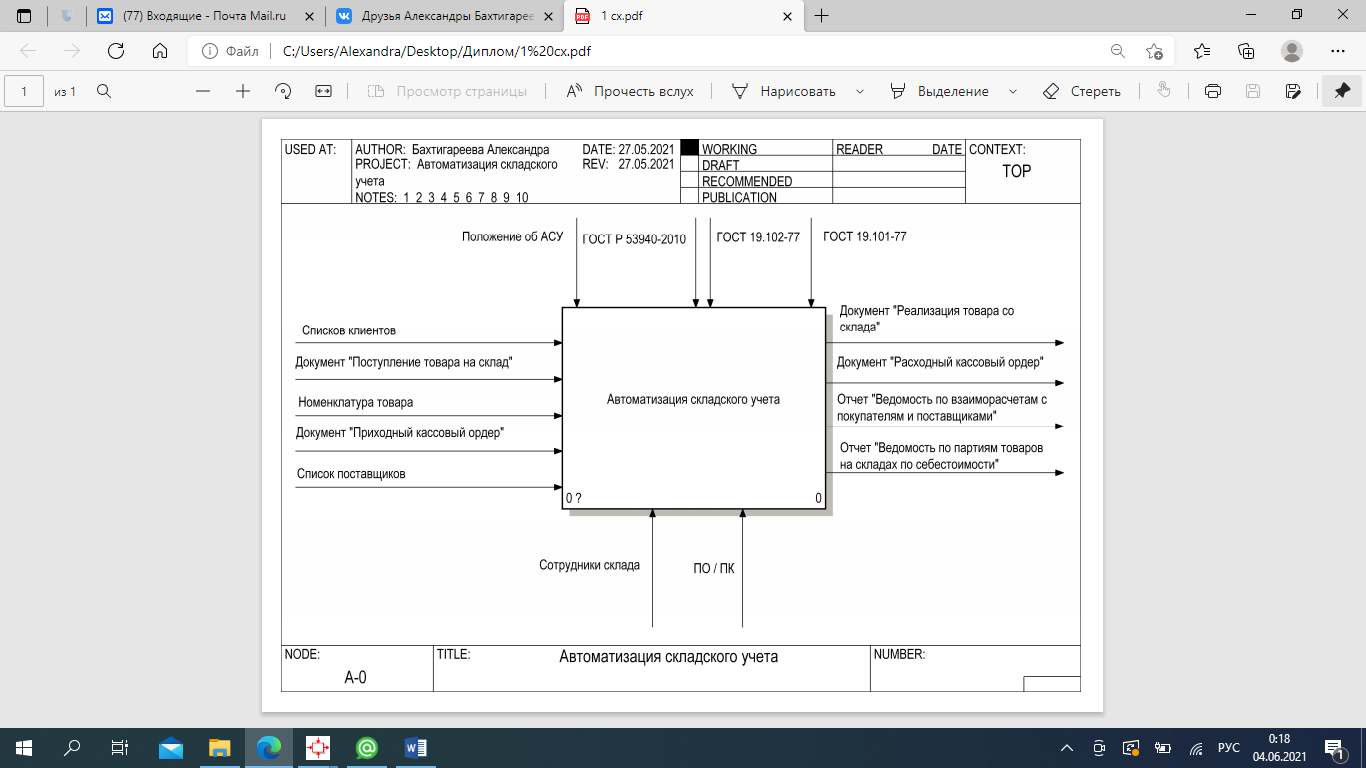The width and height of the screenshot is (1366, 768).
Task: Open File Explorer from the taskbar
Action: (220, 748)
